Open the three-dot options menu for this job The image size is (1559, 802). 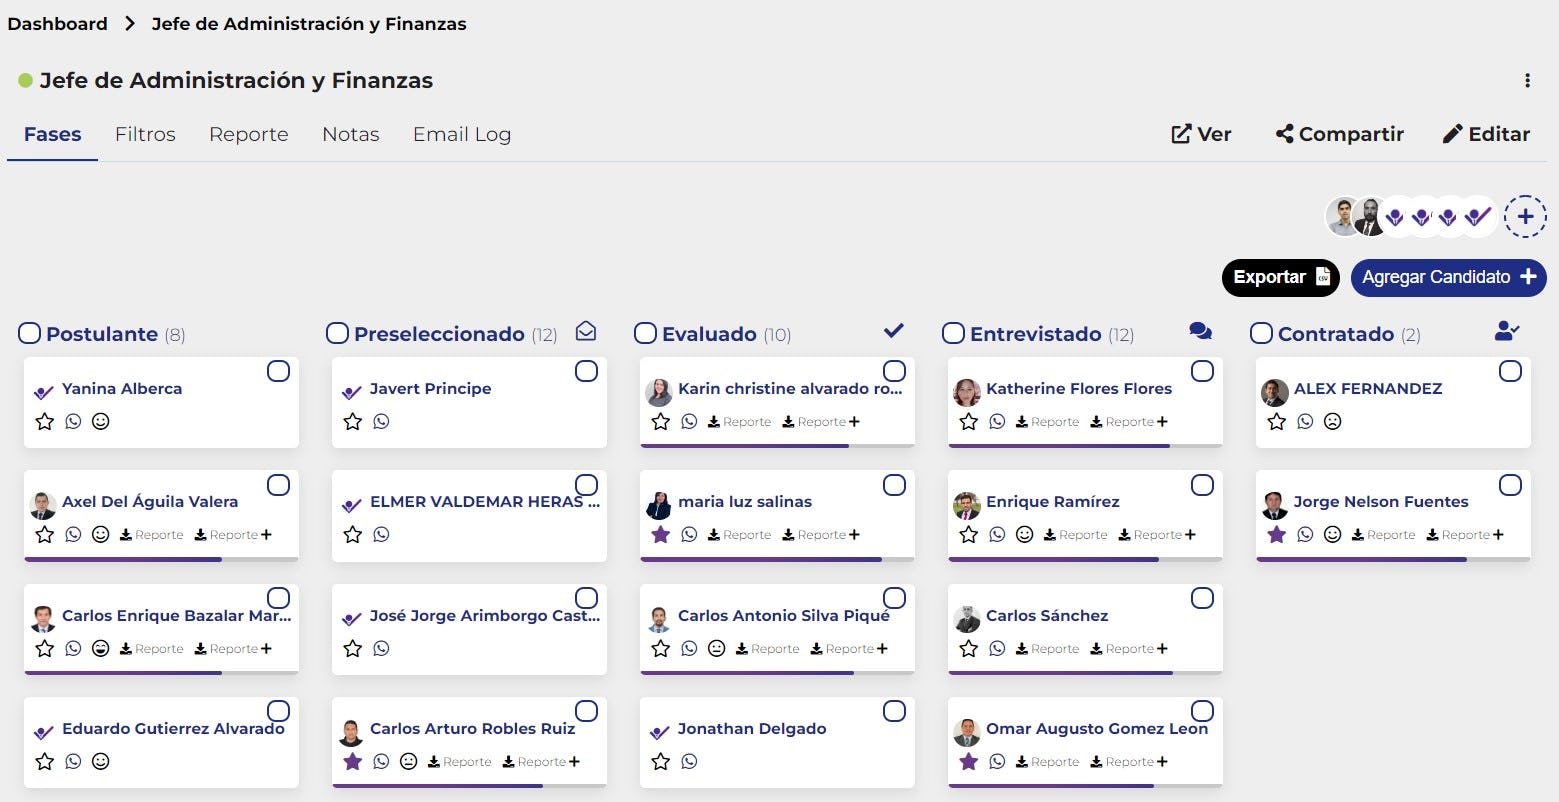pyautogui.click(x=1527, y=80)
